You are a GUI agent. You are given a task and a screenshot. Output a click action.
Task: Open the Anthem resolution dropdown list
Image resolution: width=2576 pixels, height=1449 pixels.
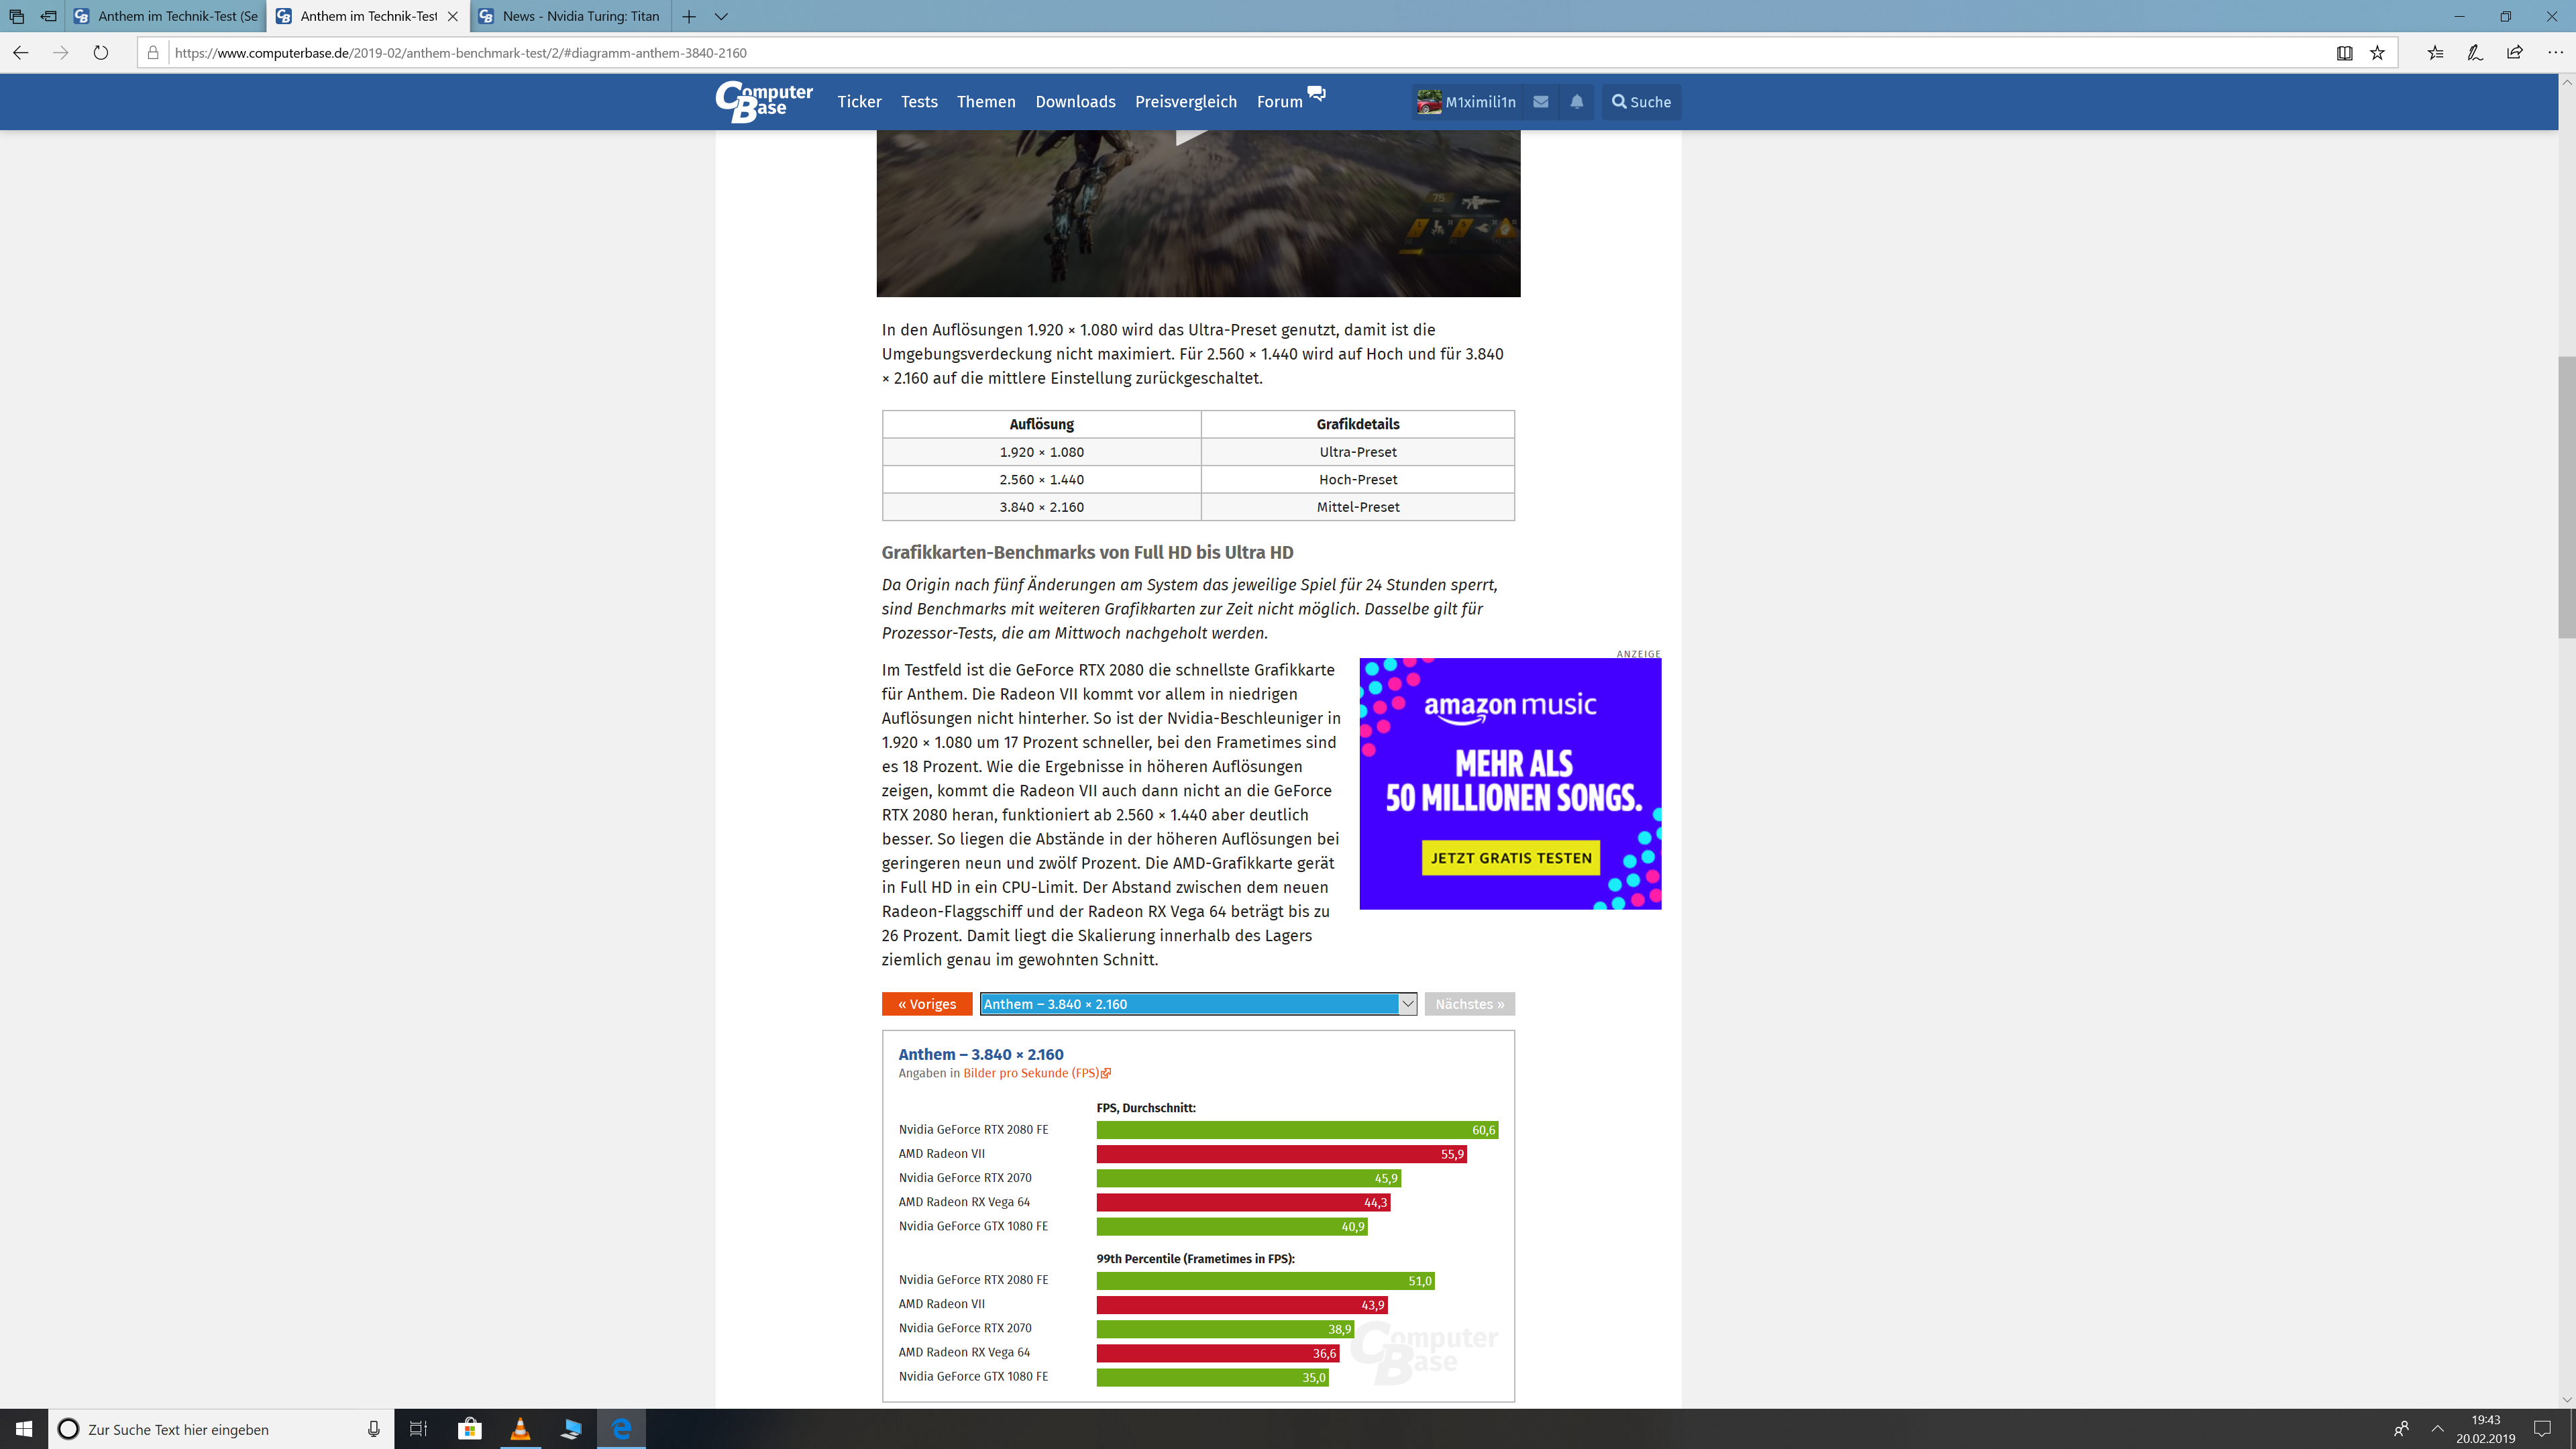click(1407, 1003)
